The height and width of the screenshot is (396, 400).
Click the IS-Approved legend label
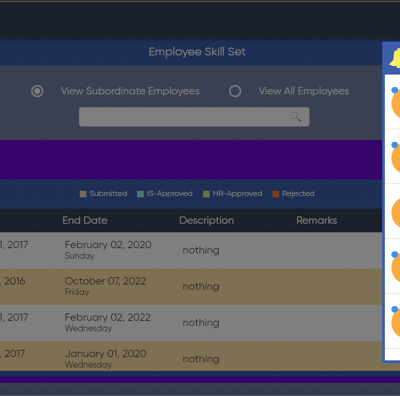pyautogui.click(x=170, y=194)
